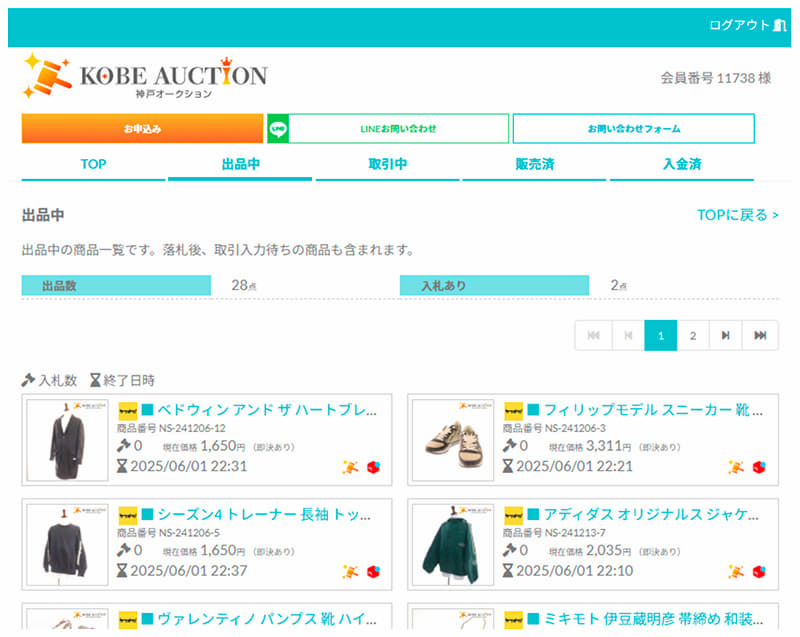Image resolution: width=800 pixels, height=637 pixels.
Task: Click hourglass icon beside 2025/06/01 22:21
Action: 508,466
